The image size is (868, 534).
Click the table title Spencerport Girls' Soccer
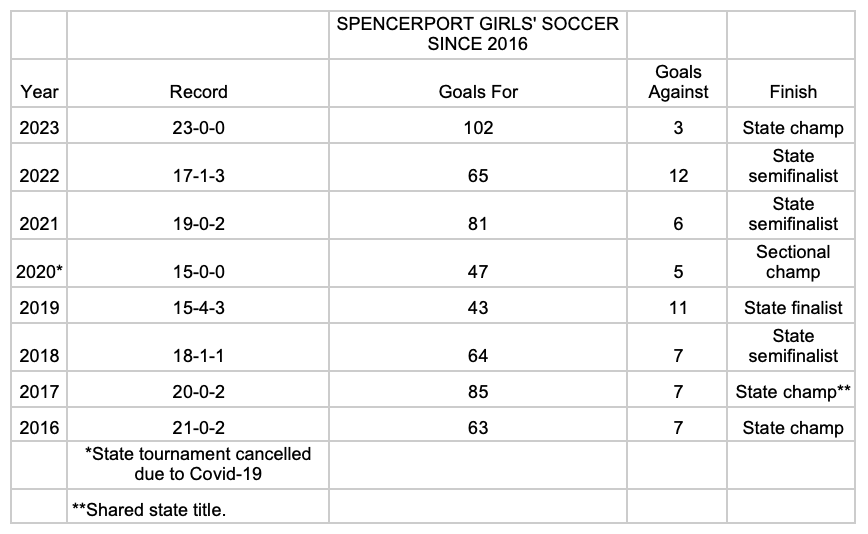tap(478, 33)
